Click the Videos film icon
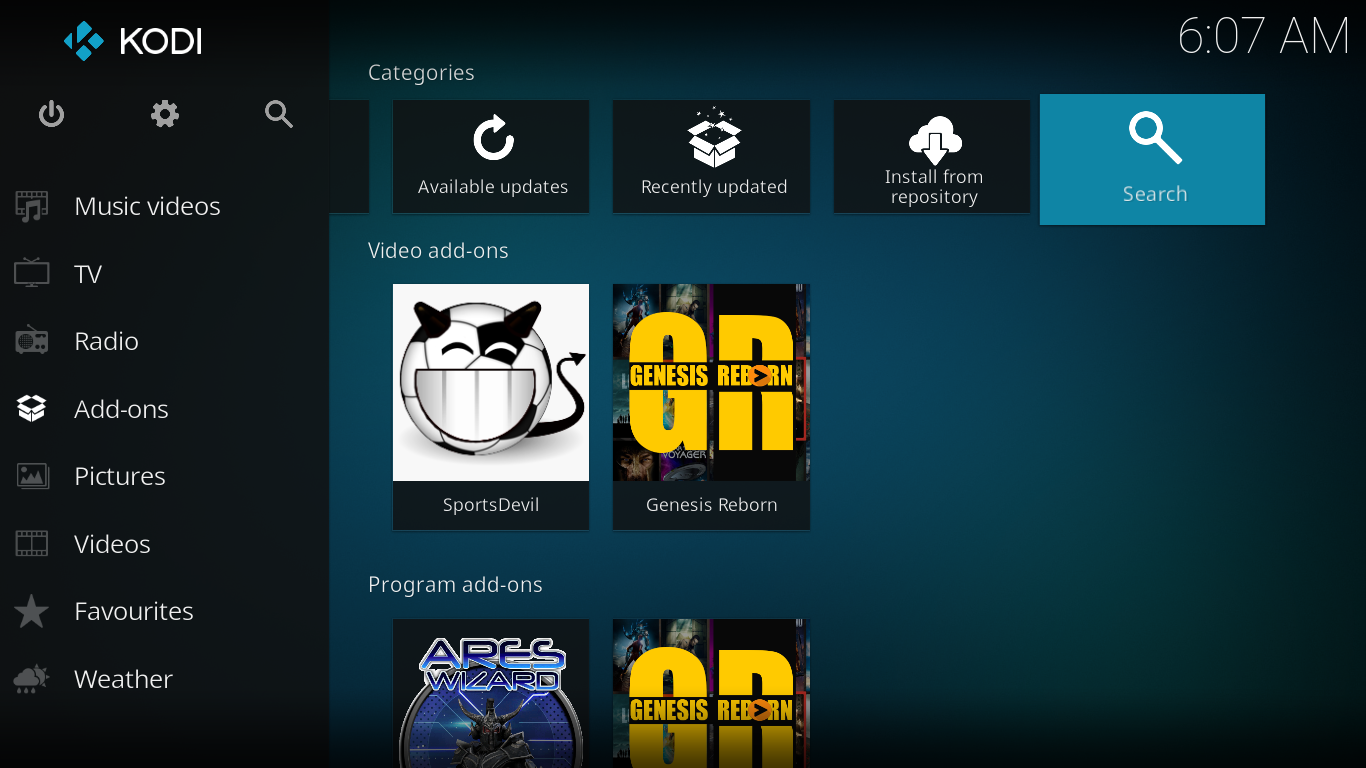This screenshot has width=1366, height=768. [32, 543]
